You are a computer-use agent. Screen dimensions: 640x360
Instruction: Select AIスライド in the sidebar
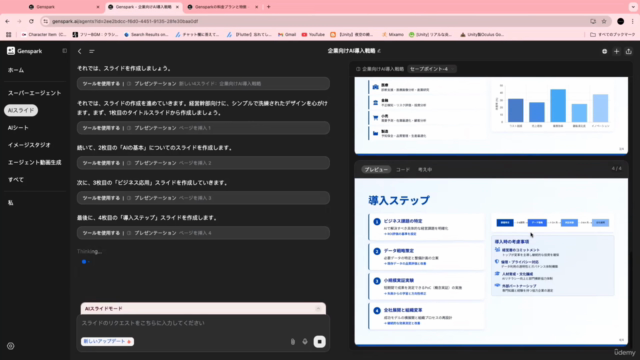tap(21, 111)
